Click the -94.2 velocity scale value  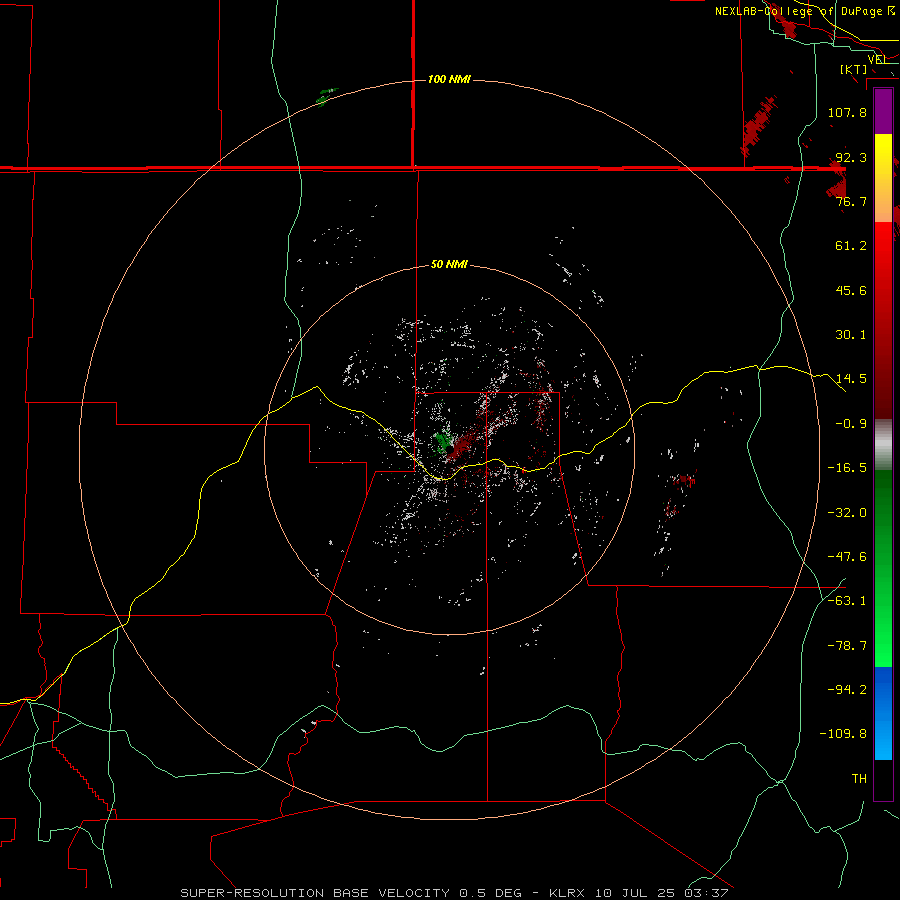coord(847,689)
